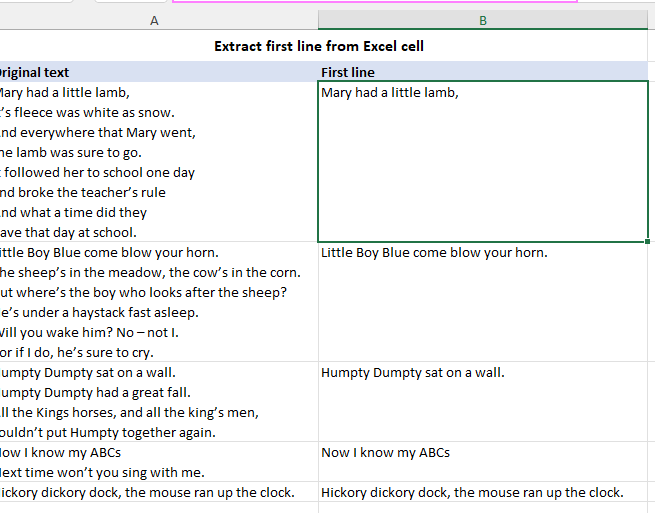Click the title 'Extract first line from Excel cell'

point(325,46)
